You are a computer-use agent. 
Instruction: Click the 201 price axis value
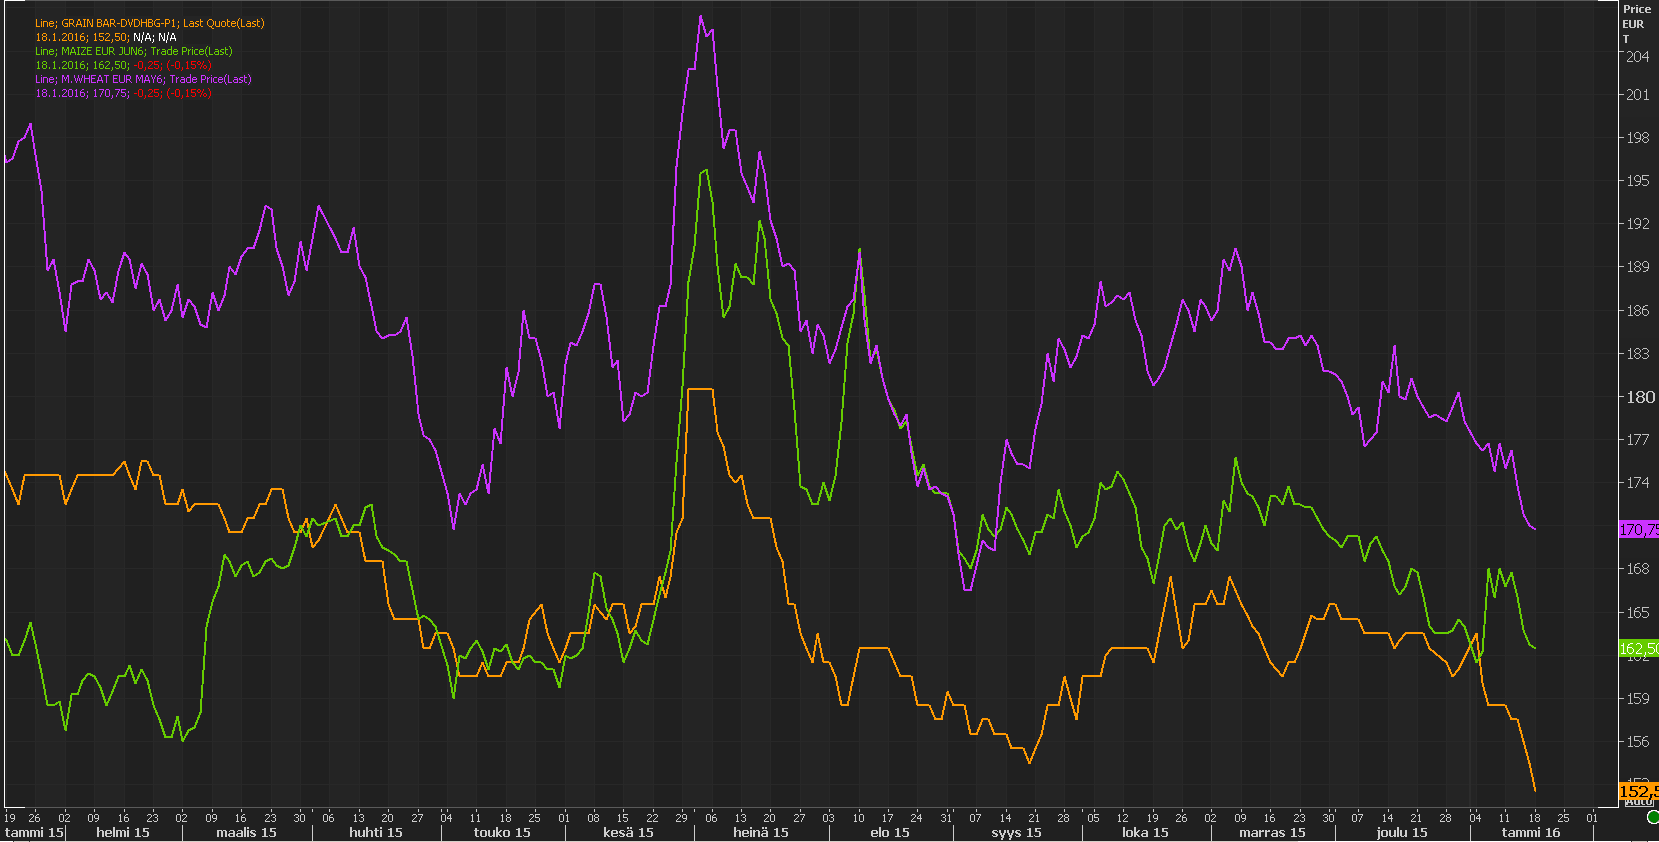tap(1638, 95)
